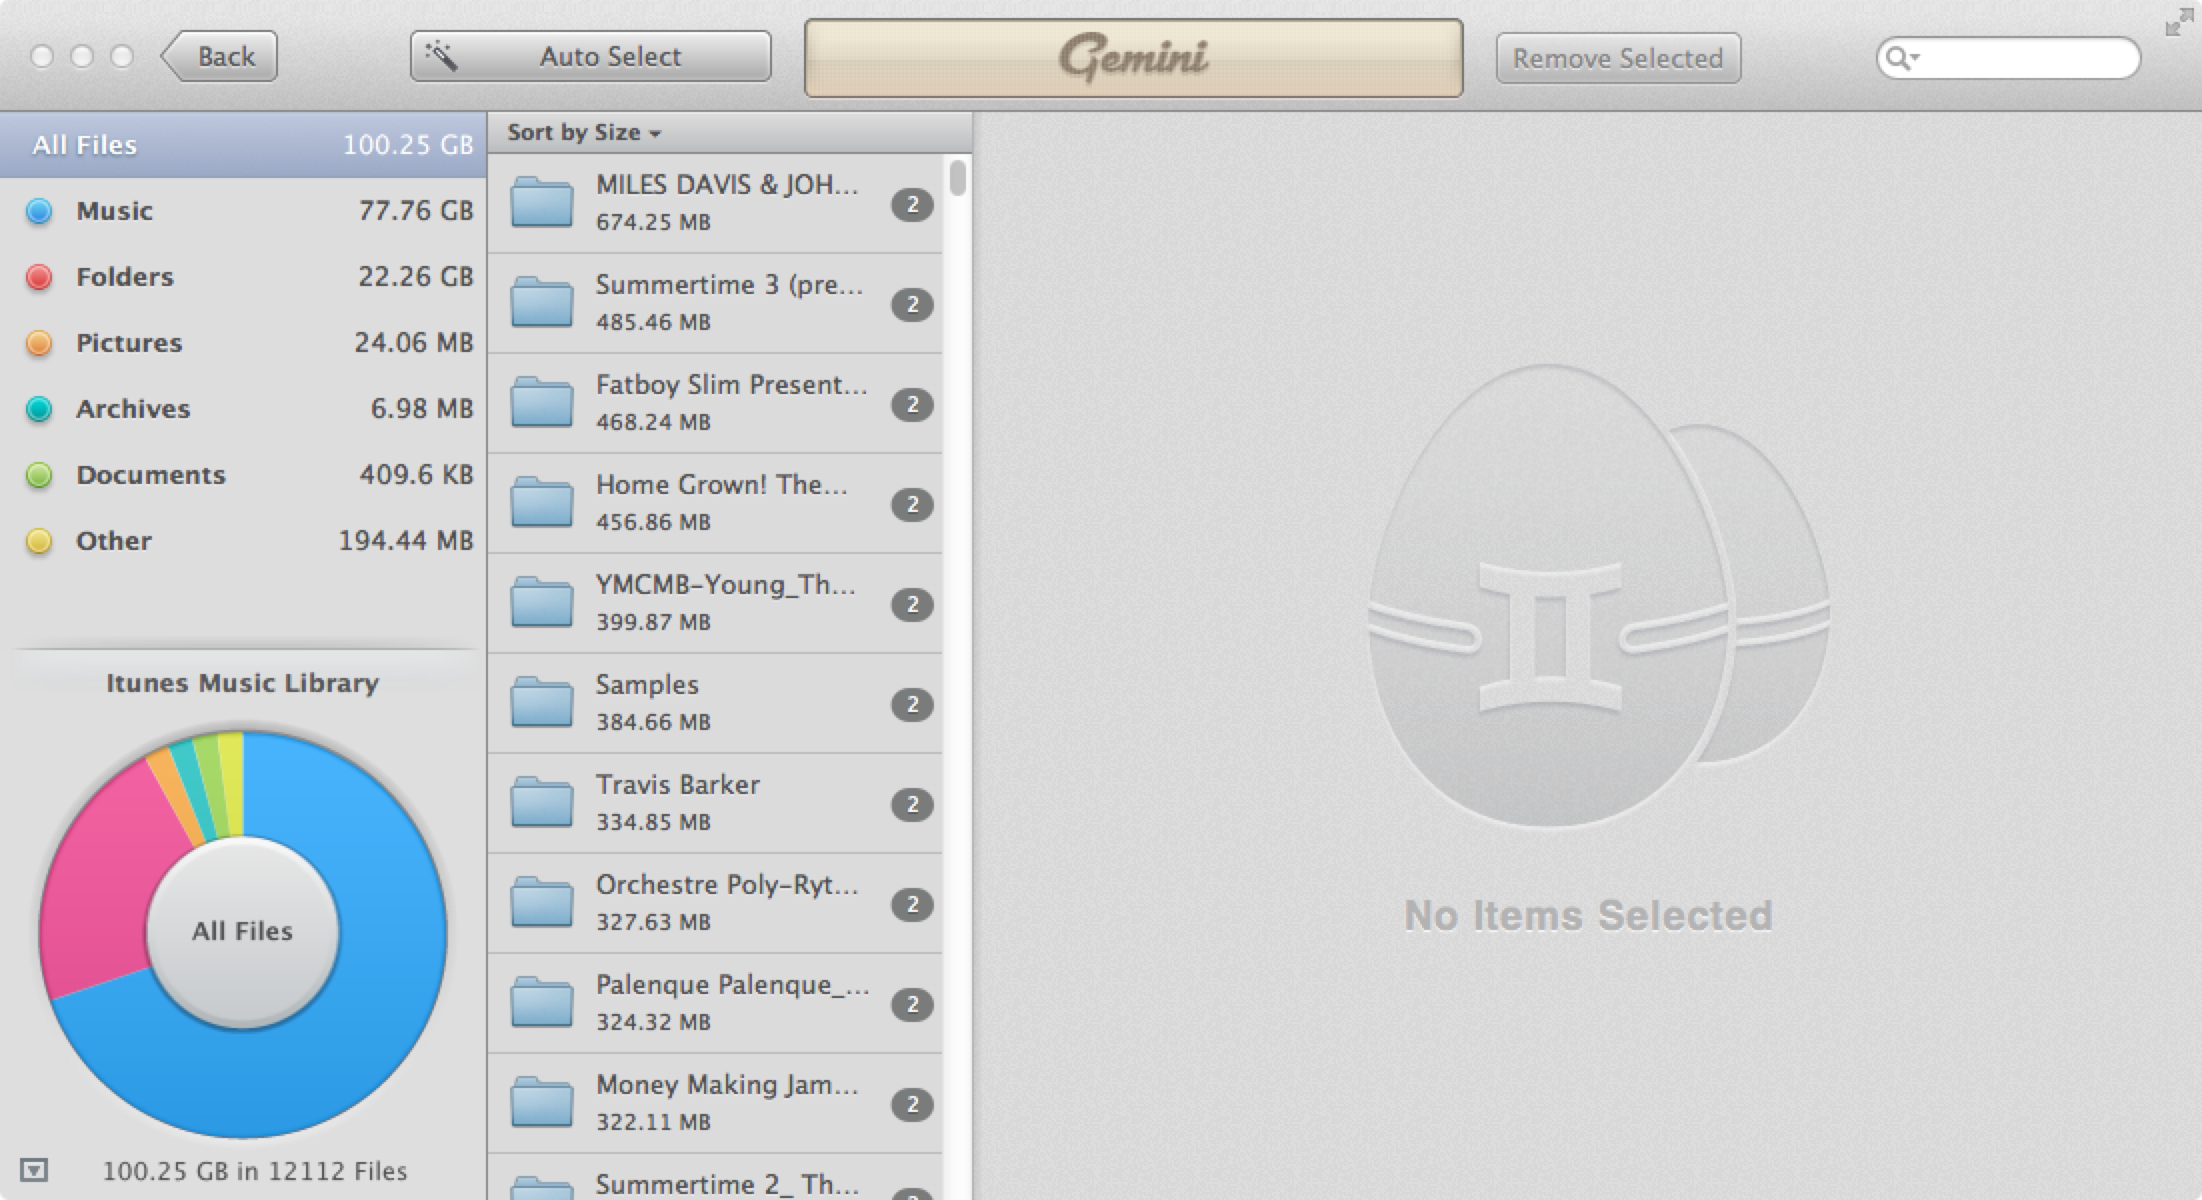Viewport: 2202px width, 1200px height.
Task: Click duplicate count badge for Home Grown row
Action: point(912,505)
